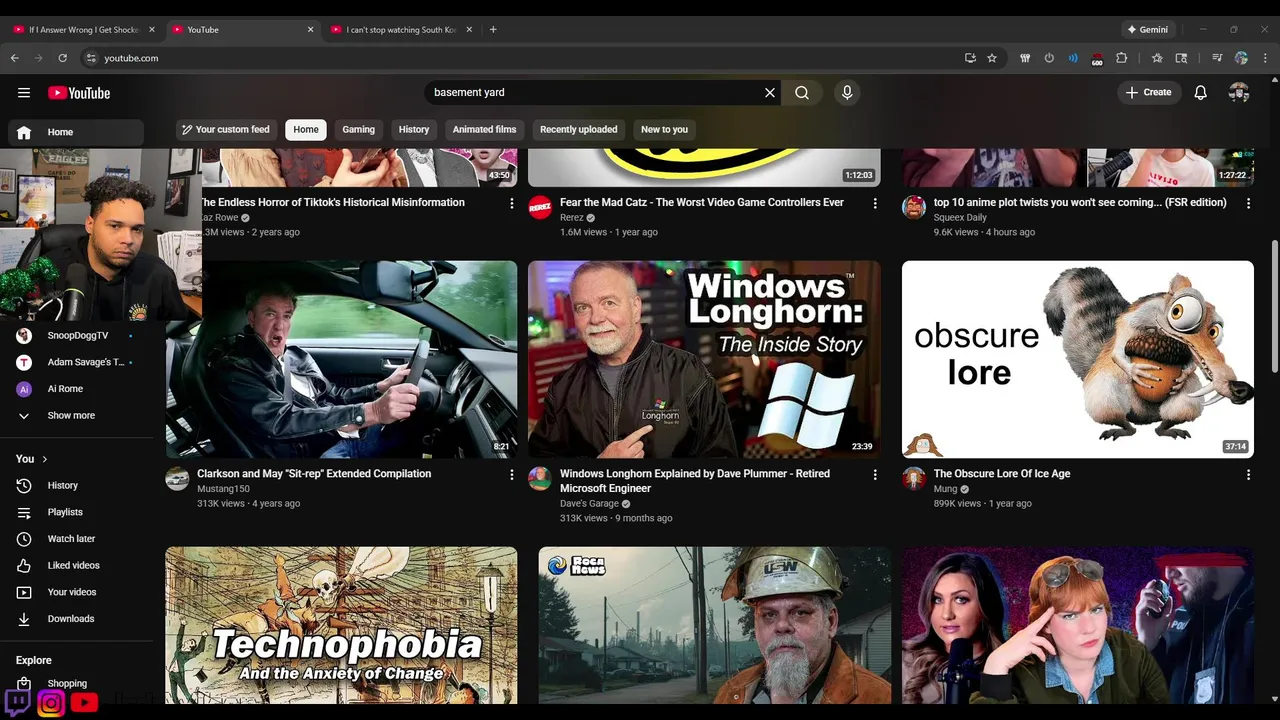Open the YouTube account avatar menu
Viewport: 1280px width, 720px height.
tap(1239, 92)
